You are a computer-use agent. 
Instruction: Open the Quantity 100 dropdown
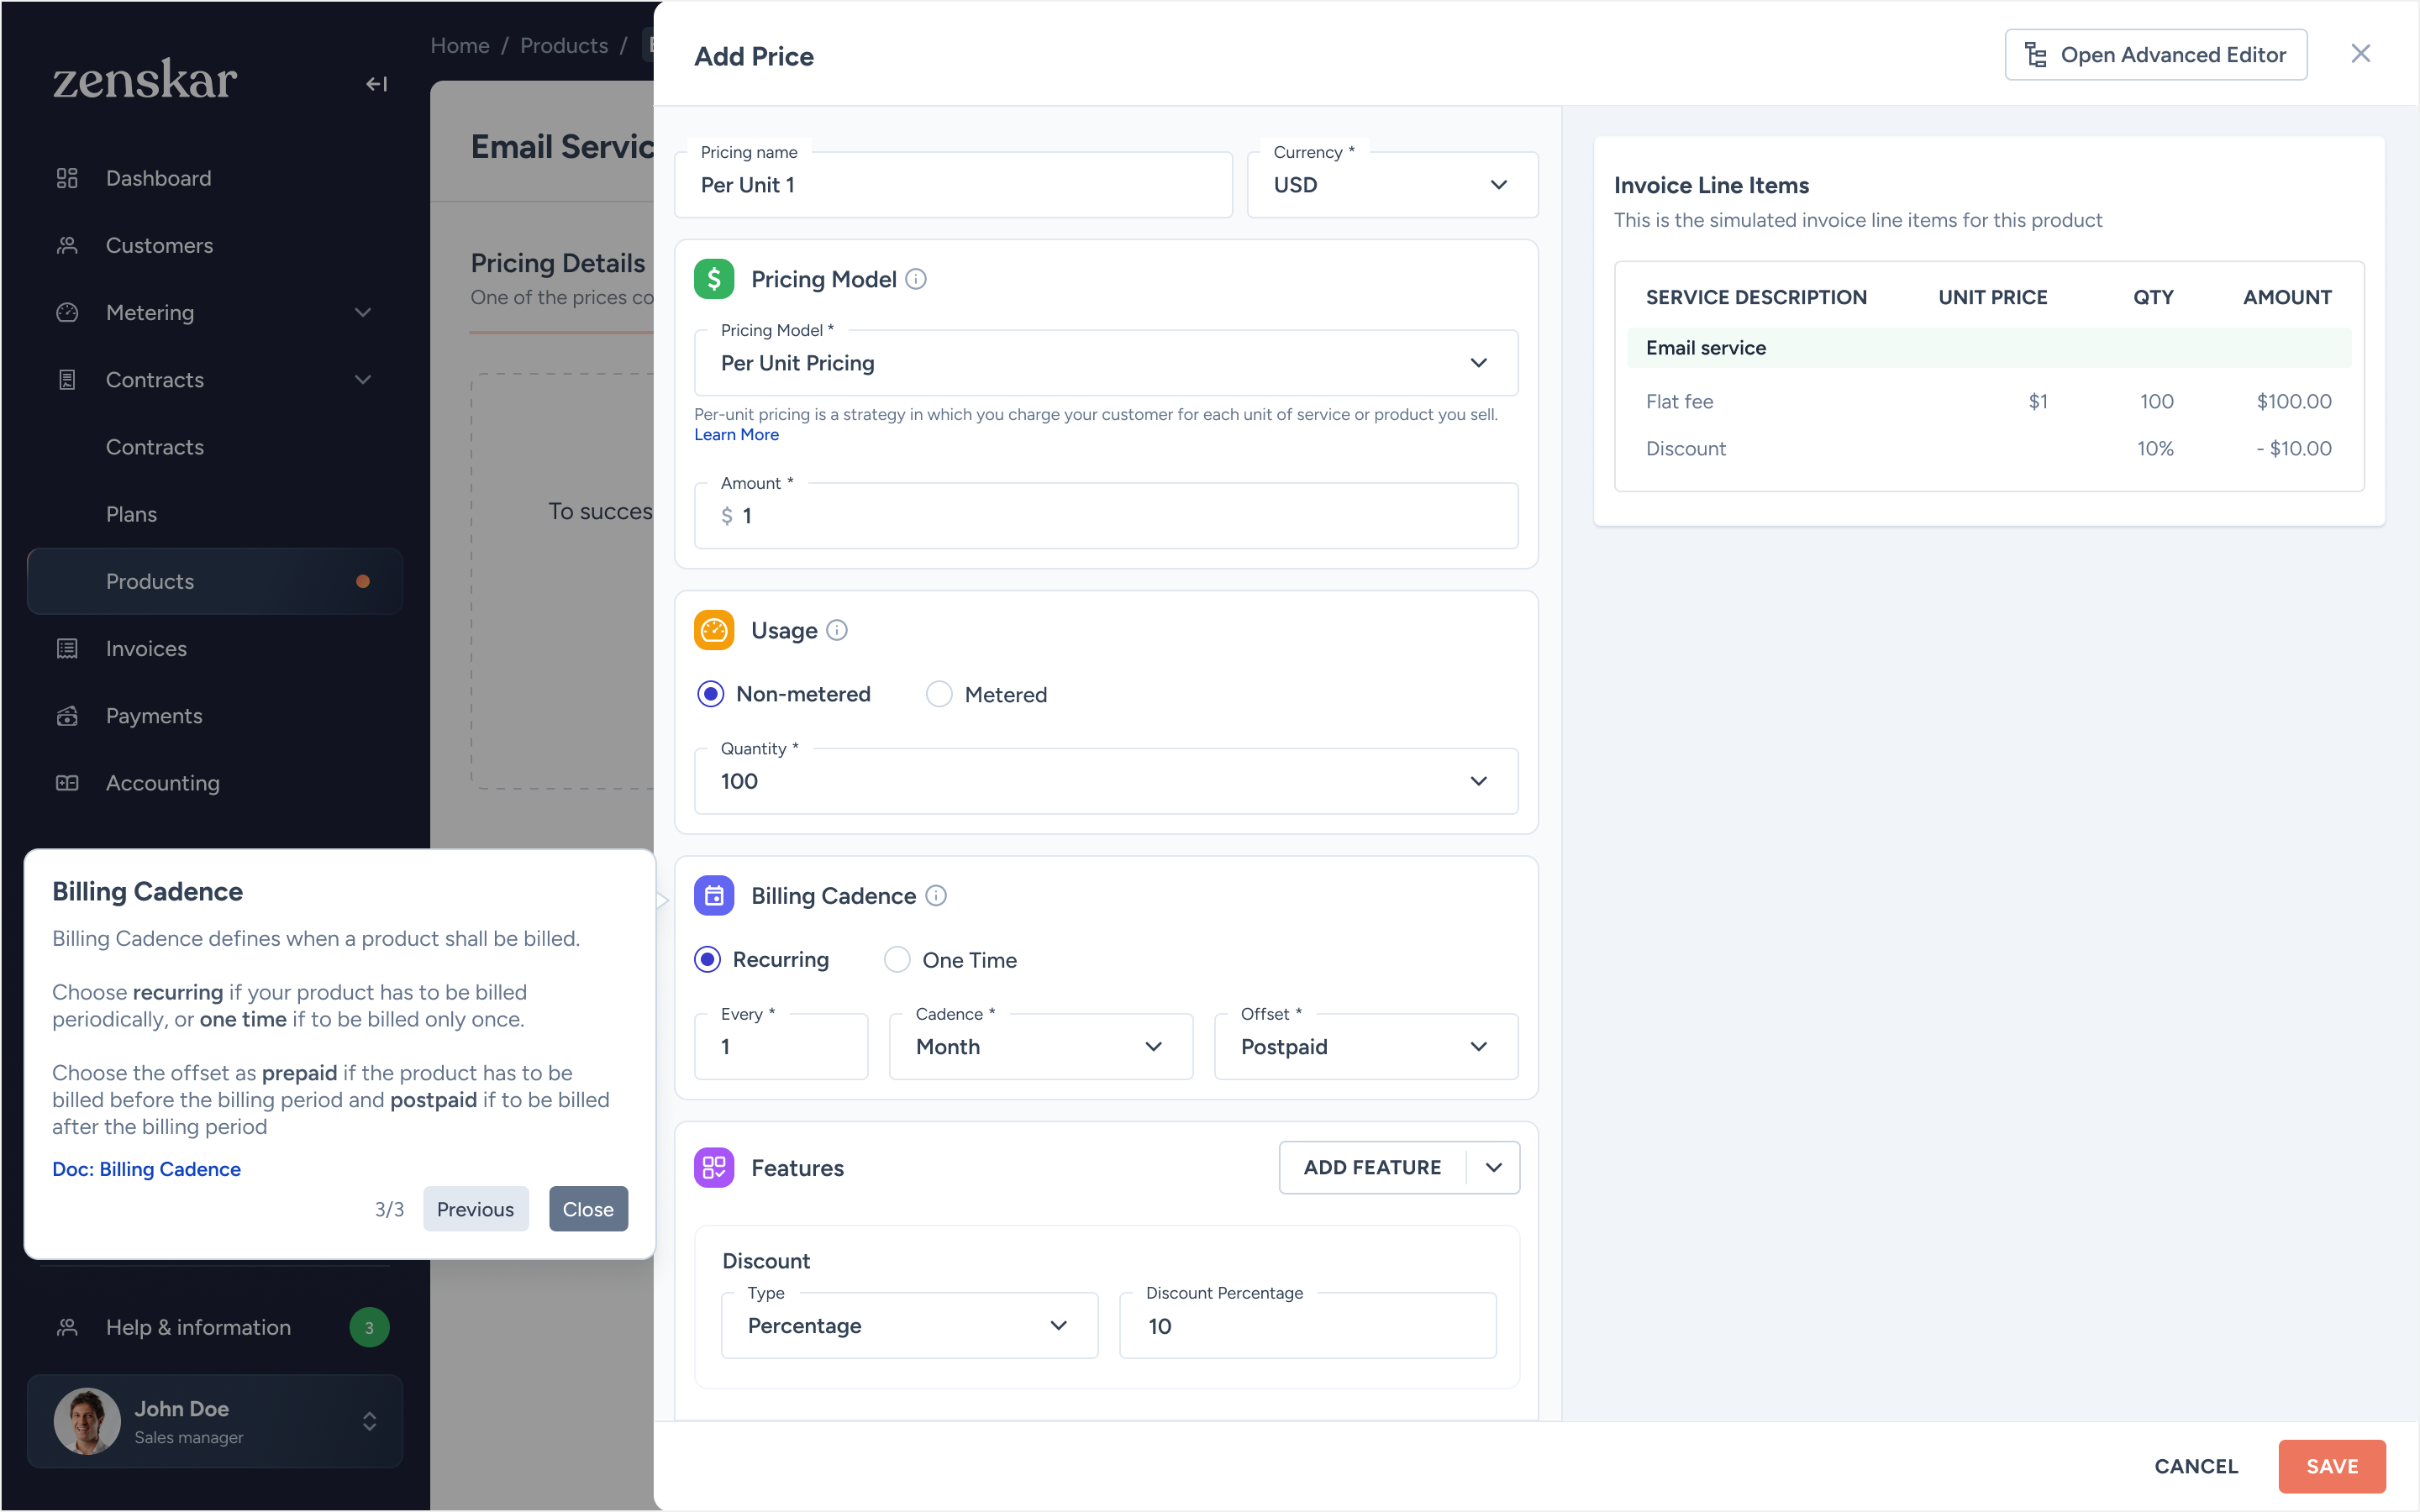tap(1106, 781)
